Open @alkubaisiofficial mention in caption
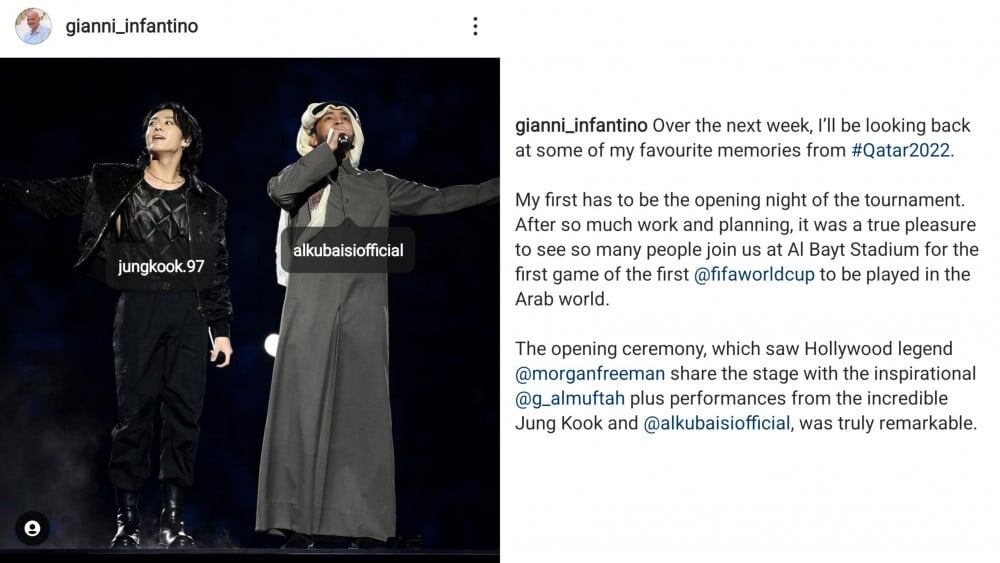The height and width of the screenshot is (563, 1000). tap(717, 423)
